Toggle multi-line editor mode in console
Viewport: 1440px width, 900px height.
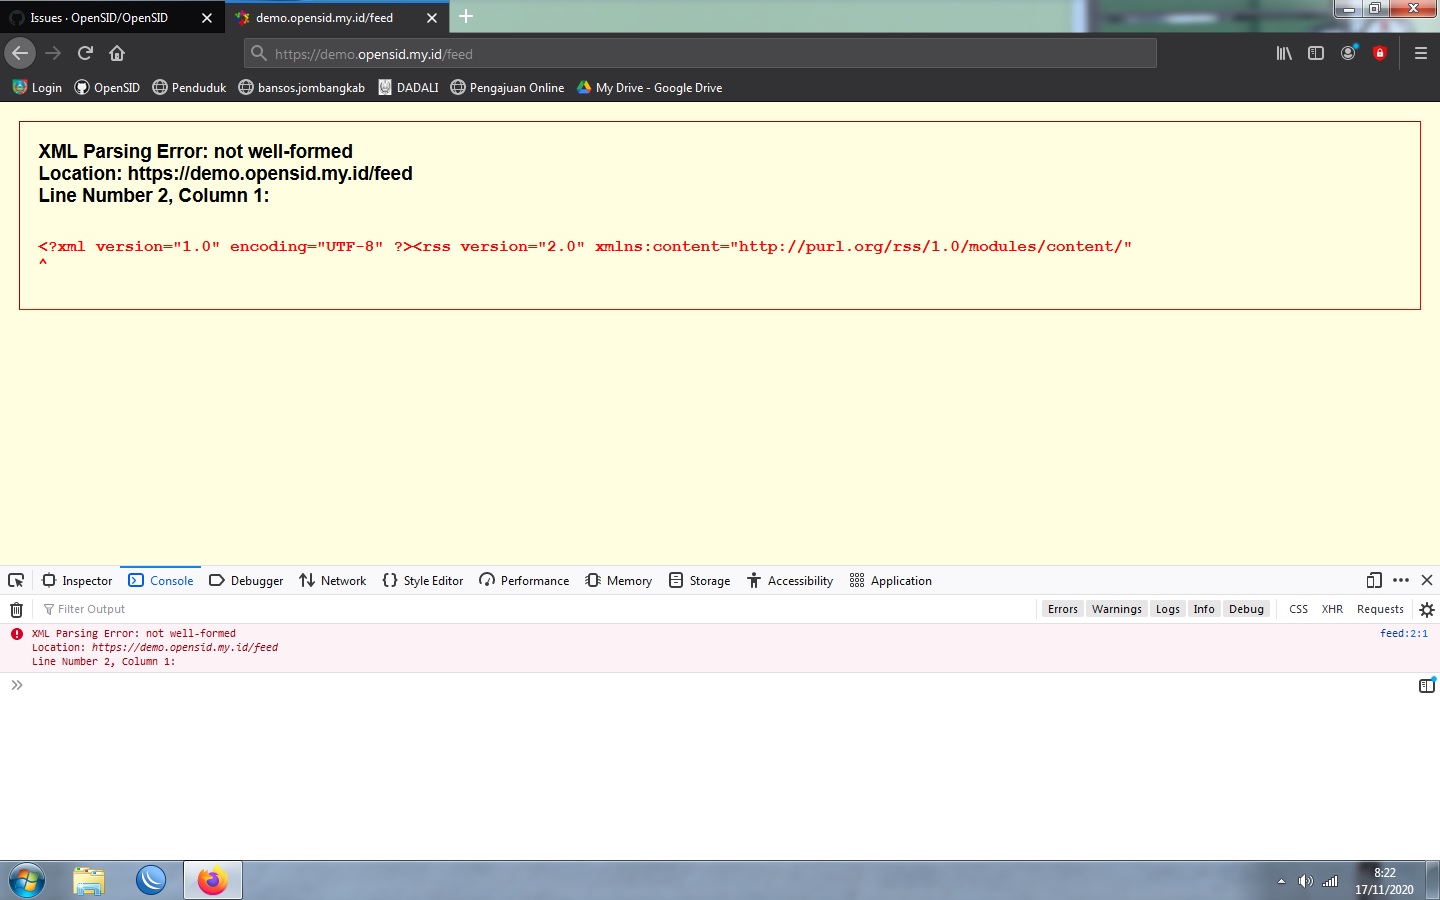(1427, 685)
